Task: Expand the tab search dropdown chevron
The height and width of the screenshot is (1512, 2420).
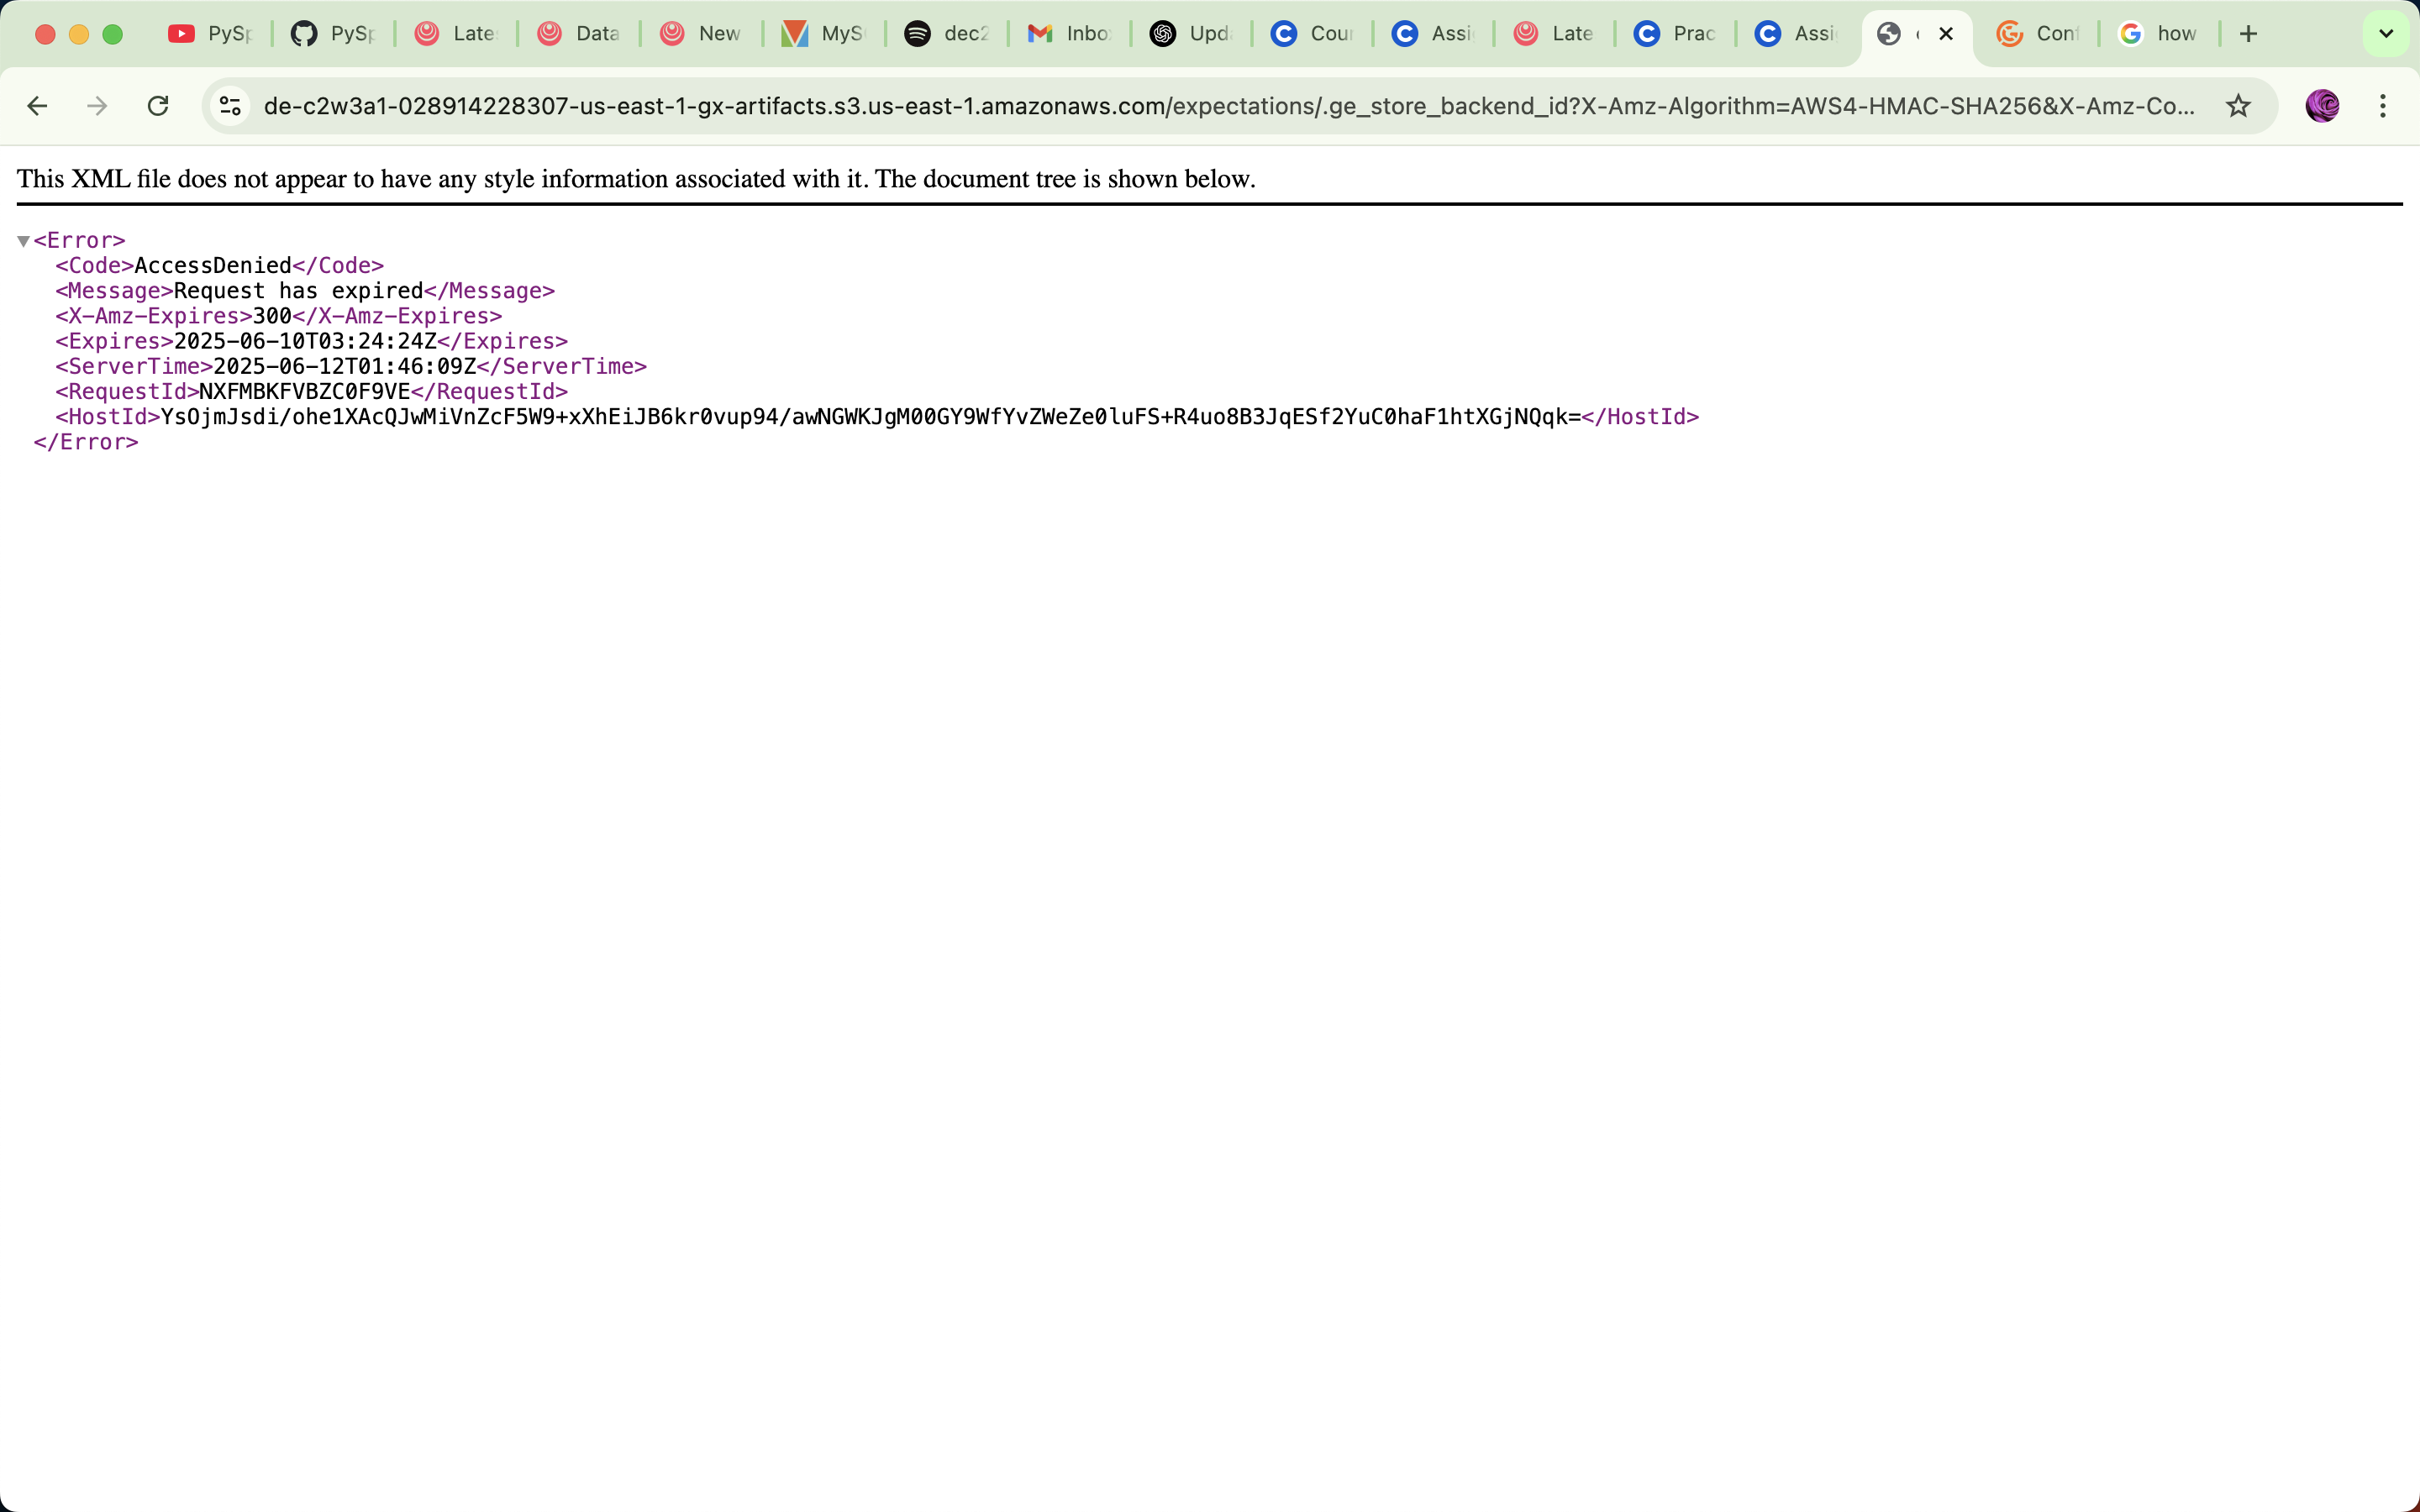Action: click(x=2386, y=34)
